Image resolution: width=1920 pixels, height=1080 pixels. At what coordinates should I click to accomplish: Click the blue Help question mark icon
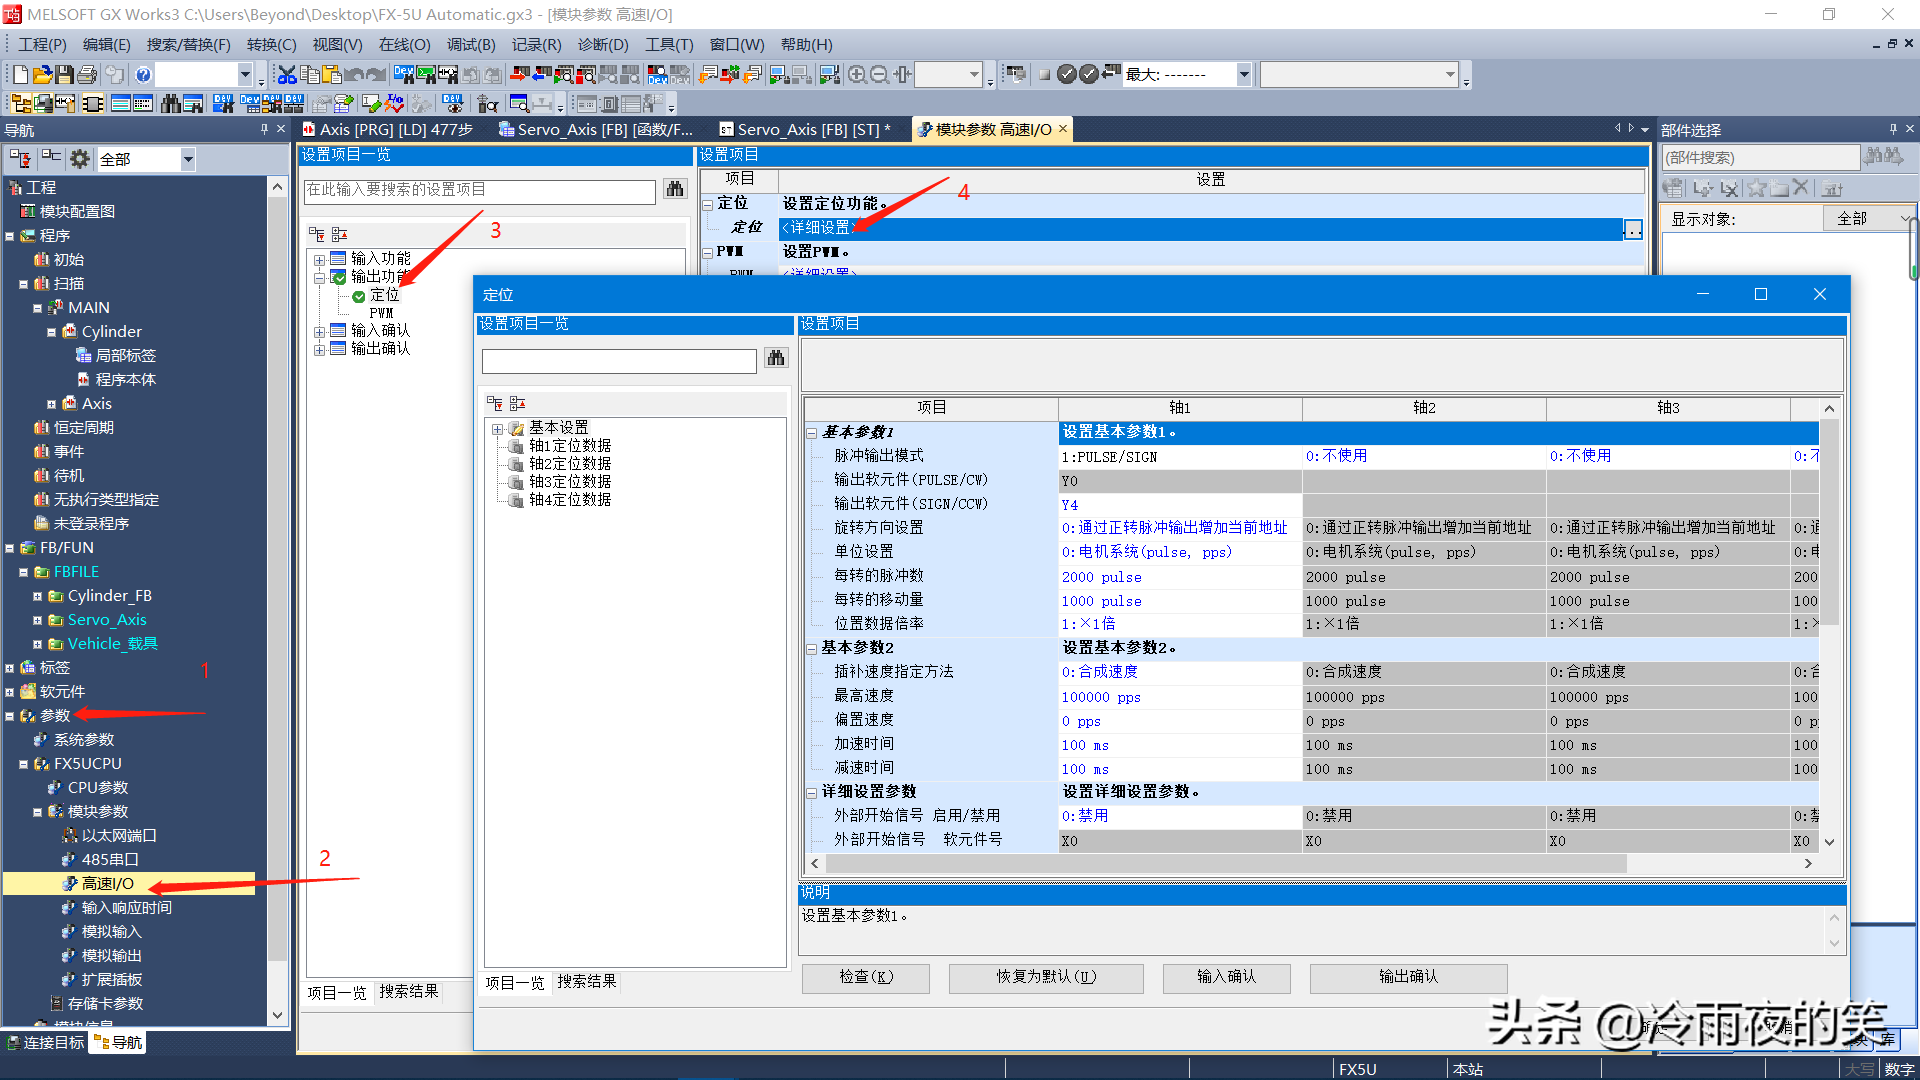point(143,75)
